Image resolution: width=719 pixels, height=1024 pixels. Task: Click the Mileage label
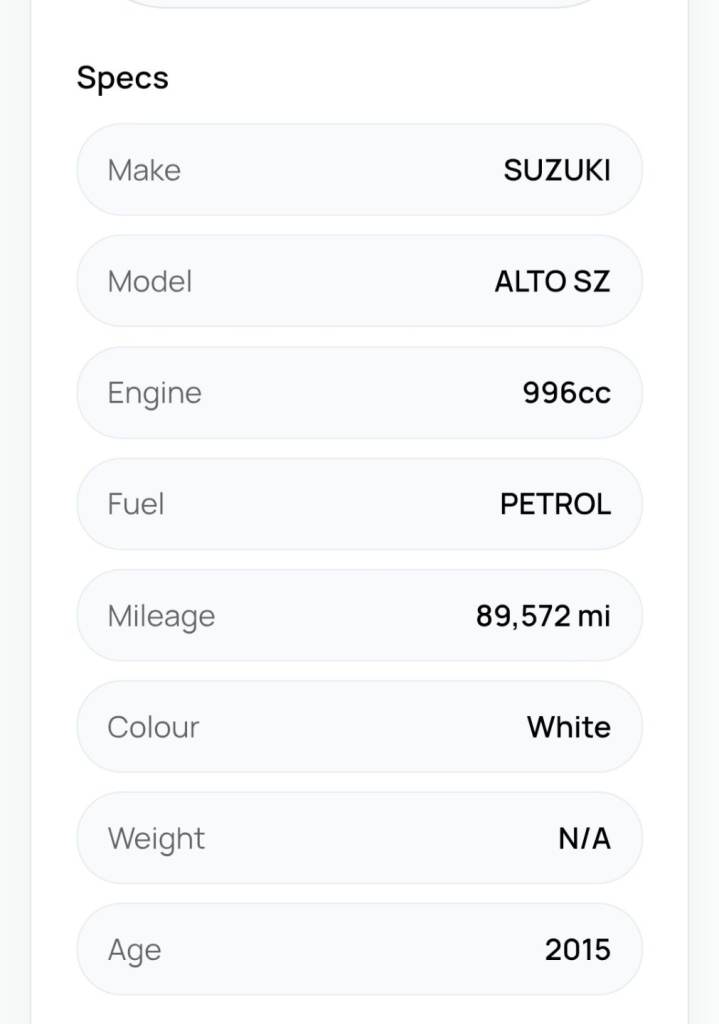pos(161,616)
